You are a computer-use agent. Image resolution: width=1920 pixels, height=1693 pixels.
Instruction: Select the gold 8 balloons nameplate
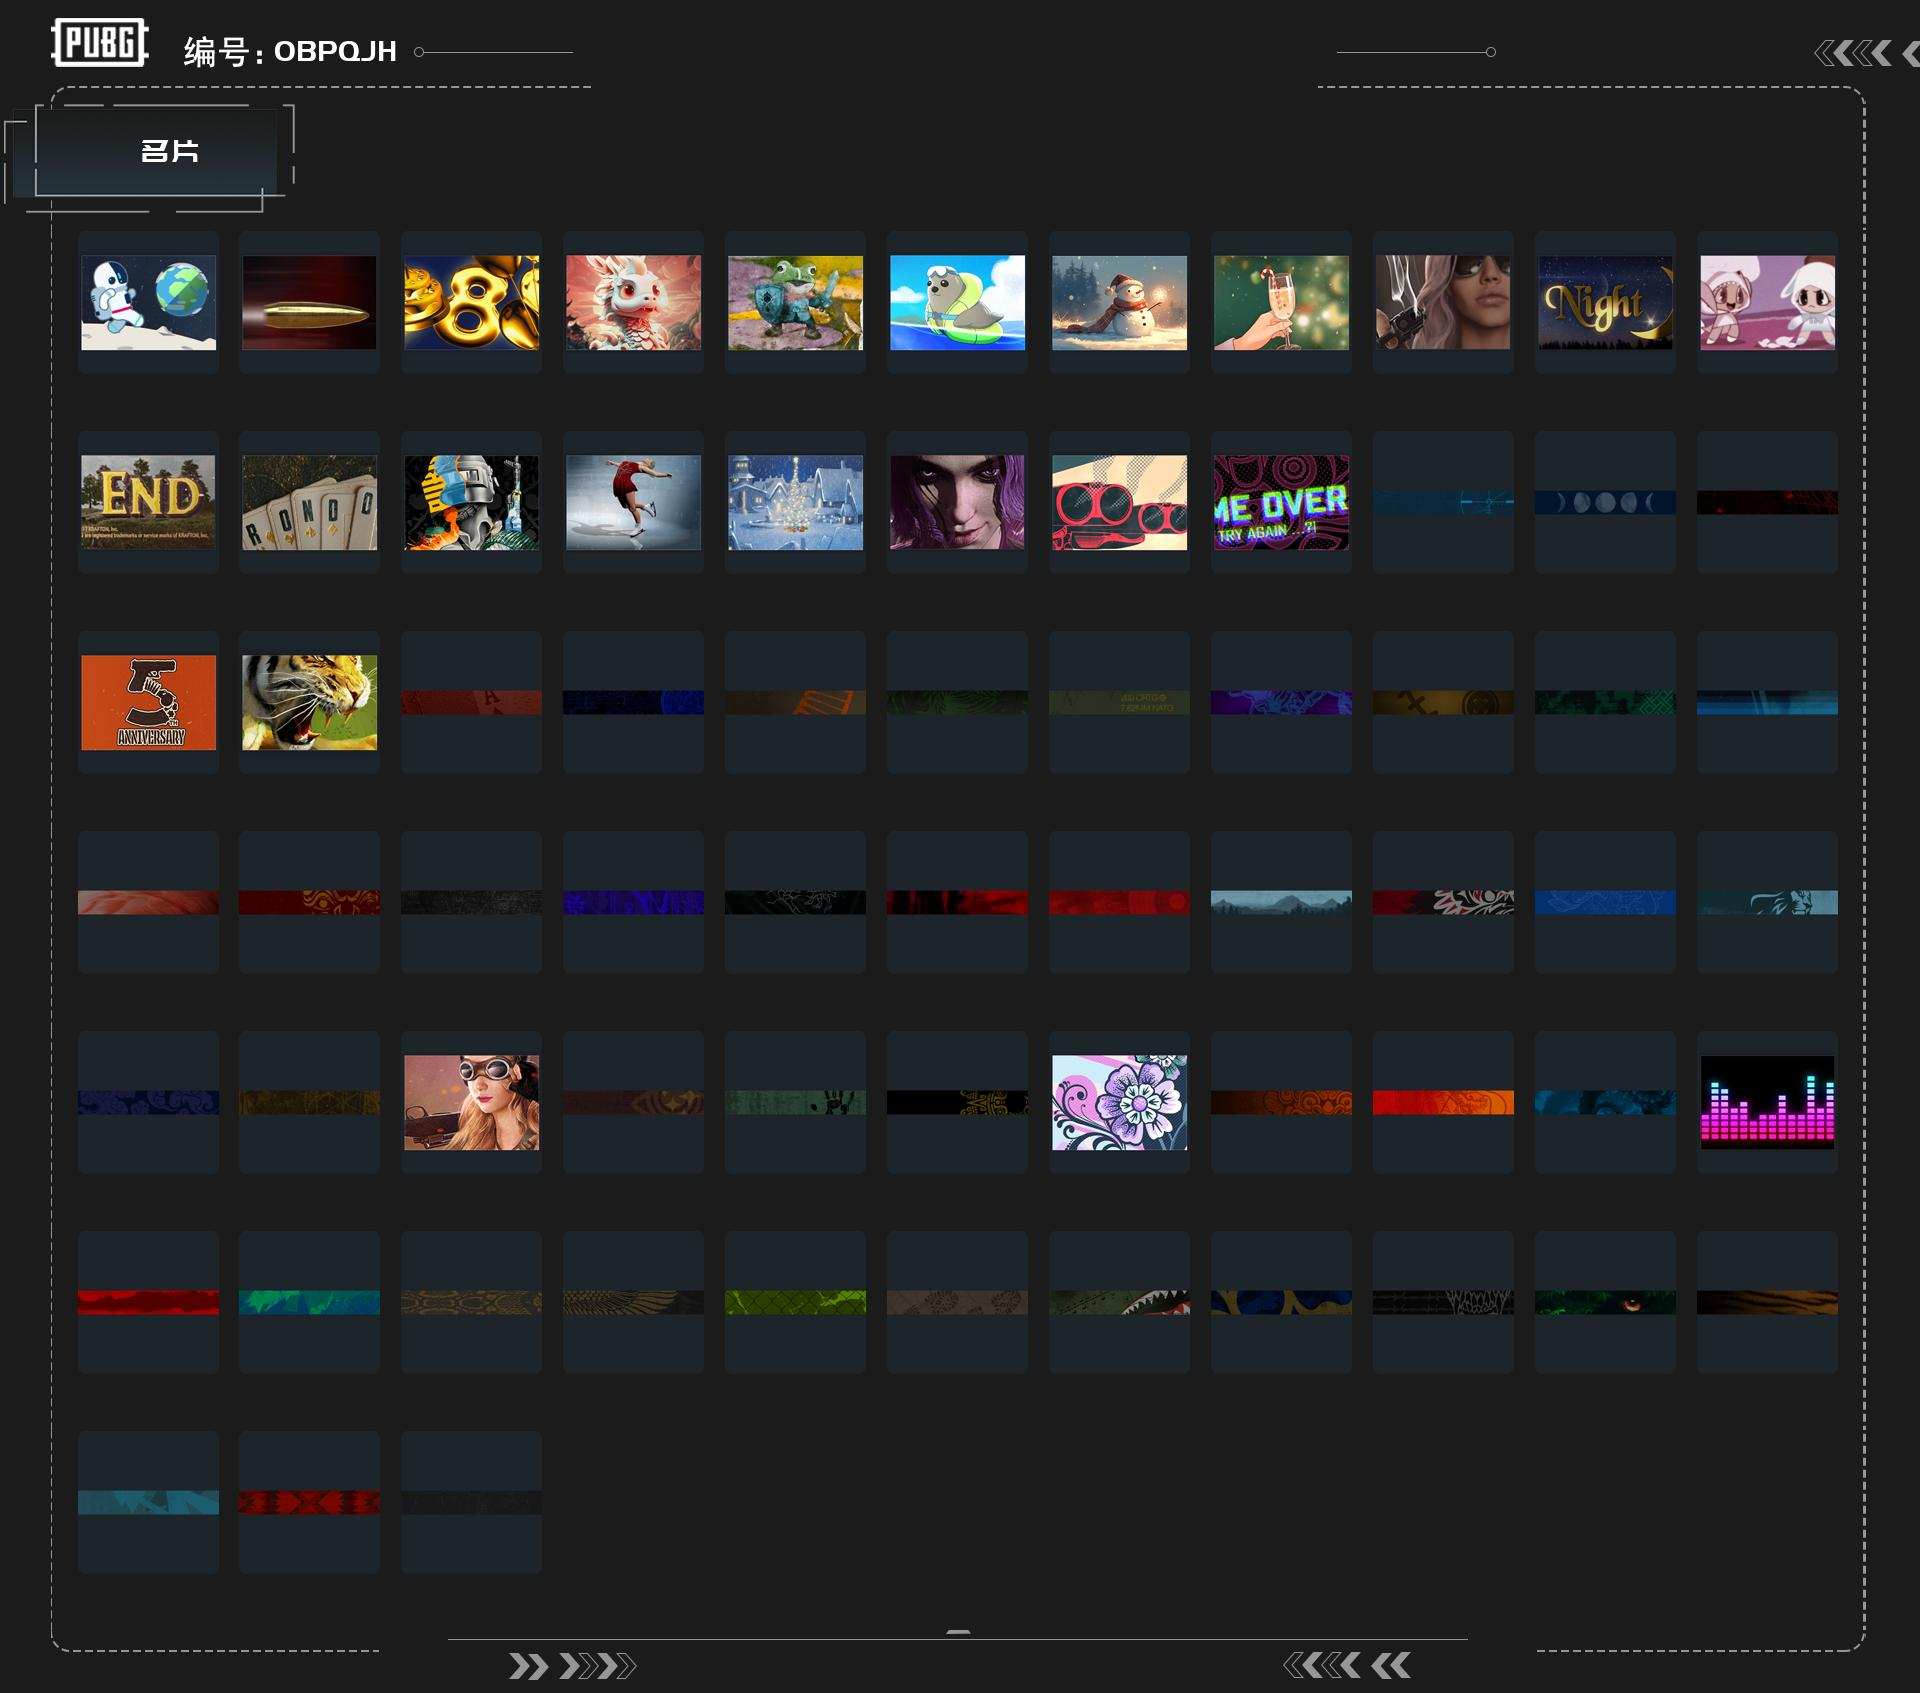click(471, 302)
